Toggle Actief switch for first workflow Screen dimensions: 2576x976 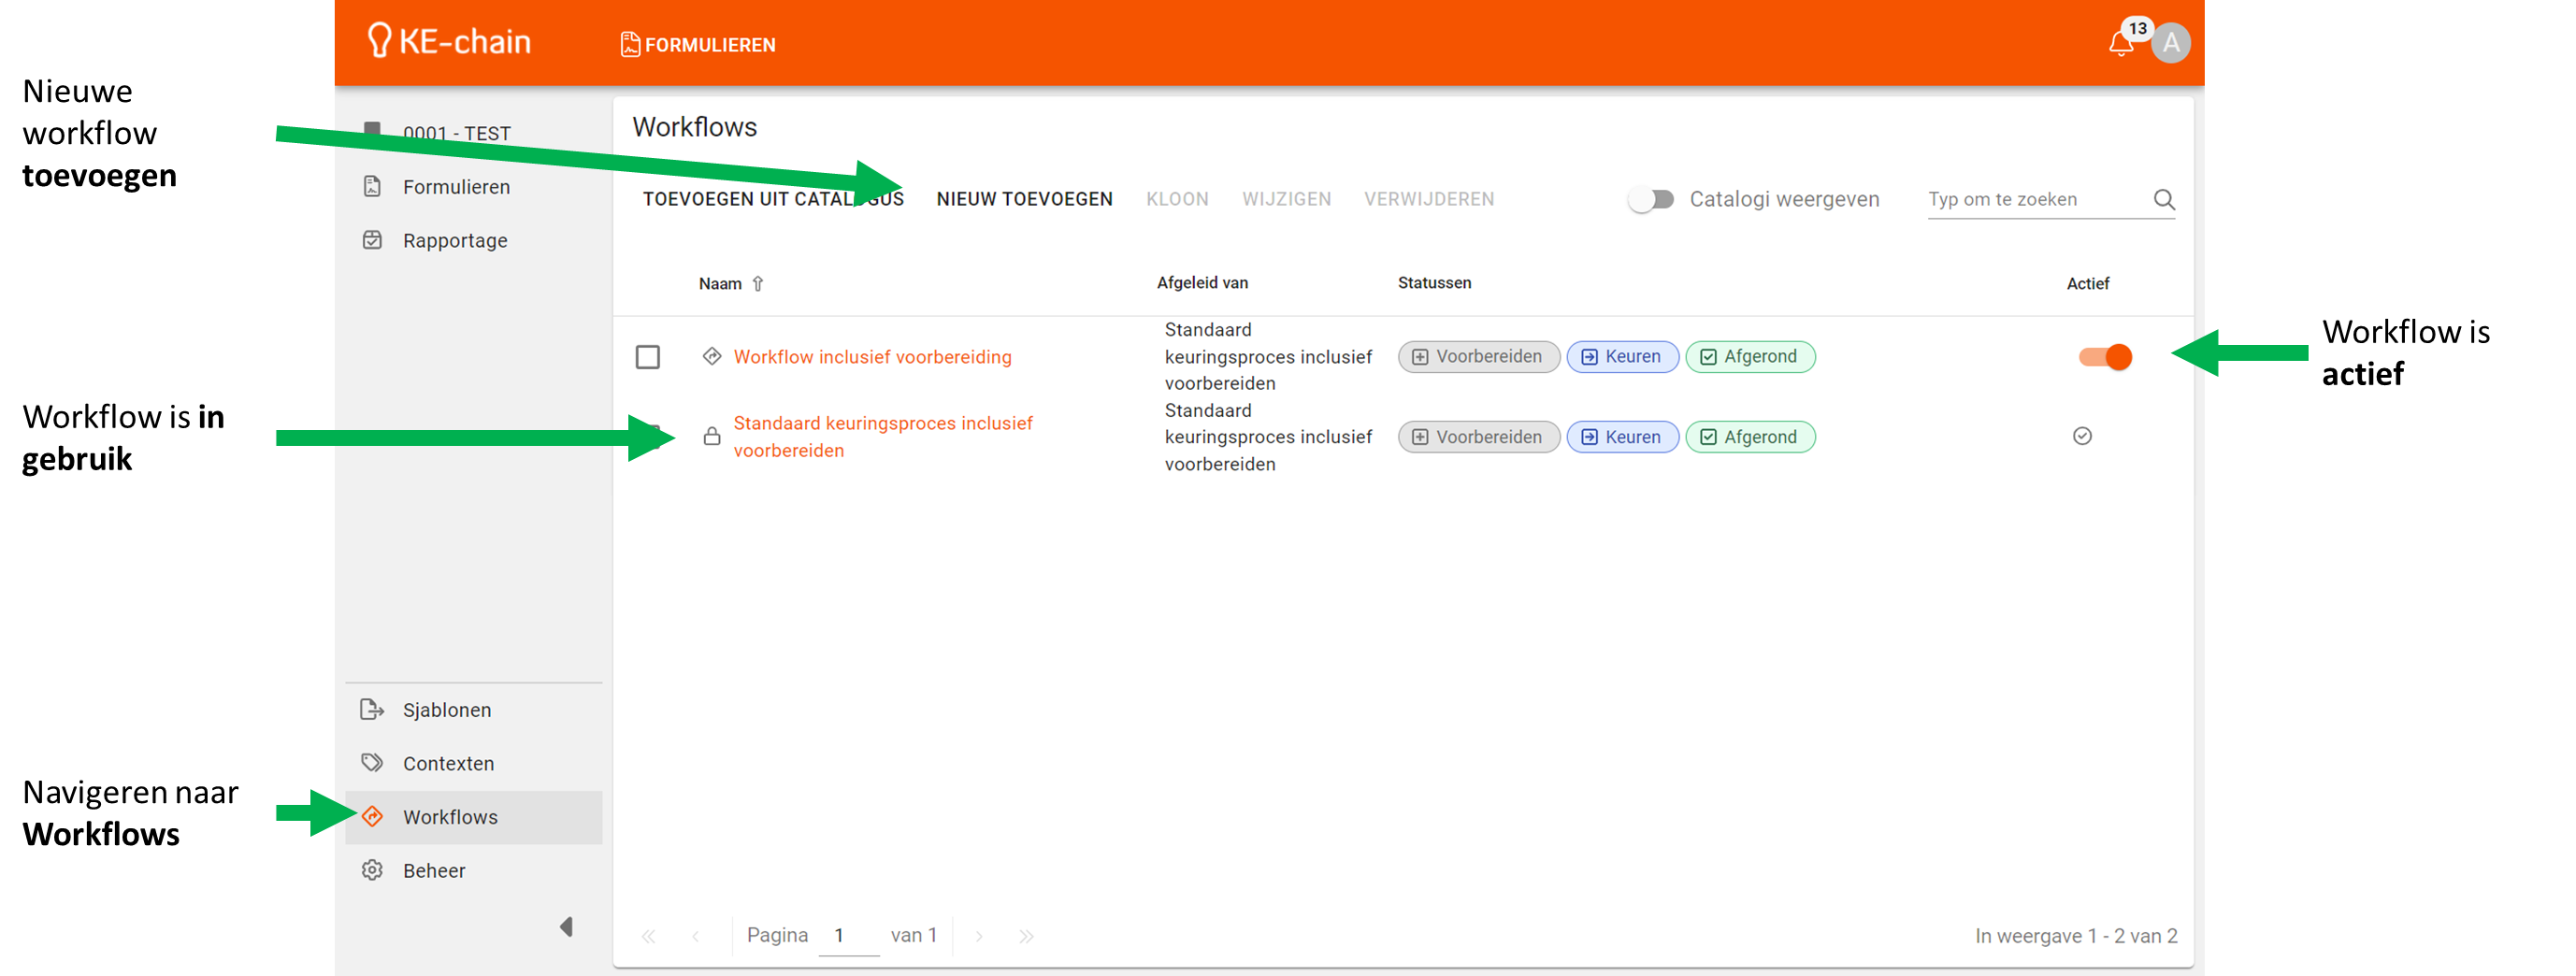pos(2105,357)
